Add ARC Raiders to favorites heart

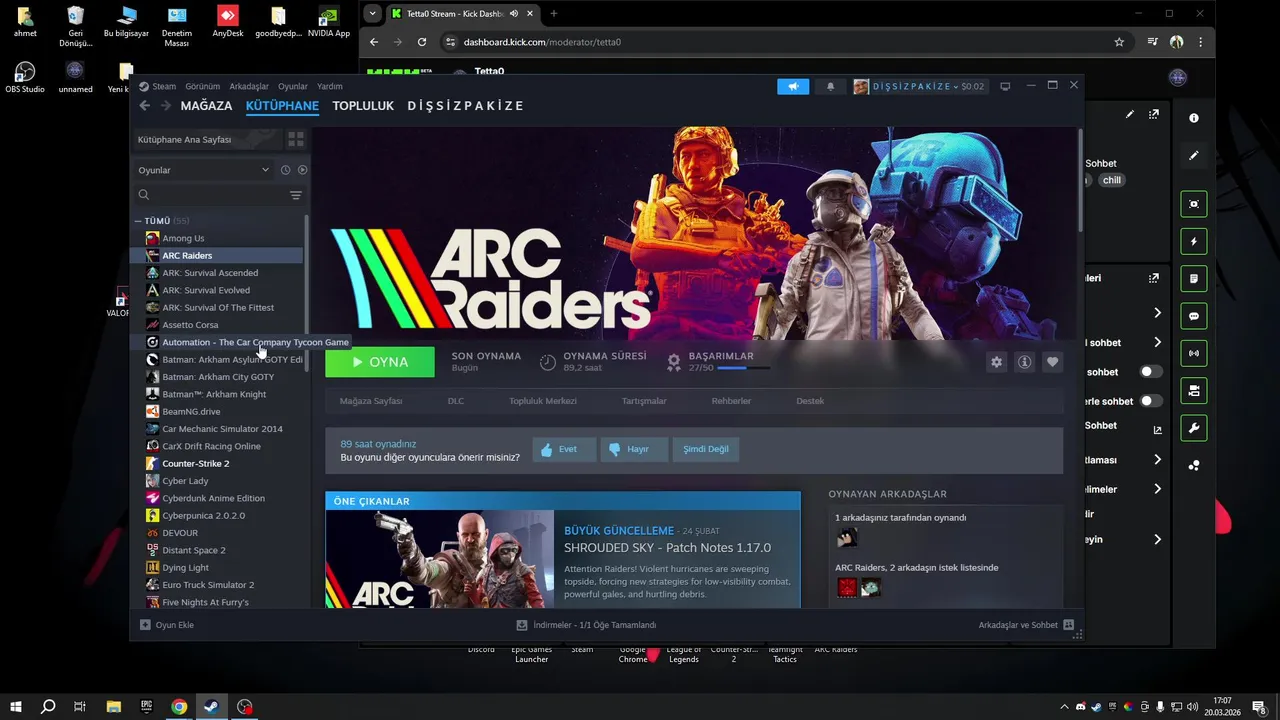point(1052,362)
